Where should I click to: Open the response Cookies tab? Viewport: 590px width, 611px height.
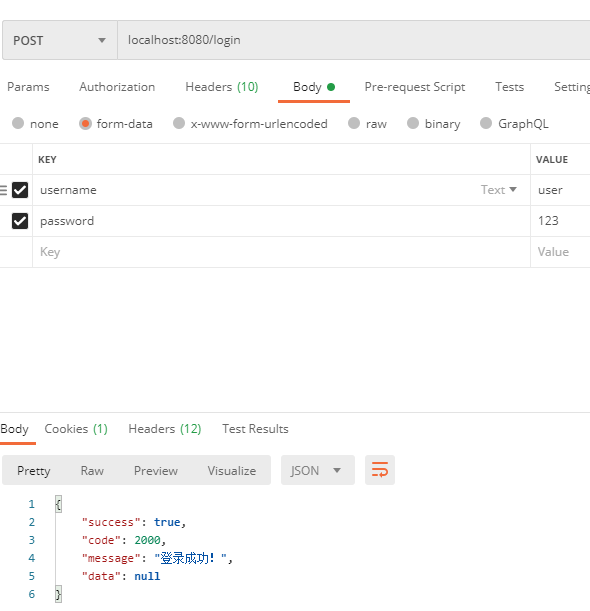(x=76, y=429)
